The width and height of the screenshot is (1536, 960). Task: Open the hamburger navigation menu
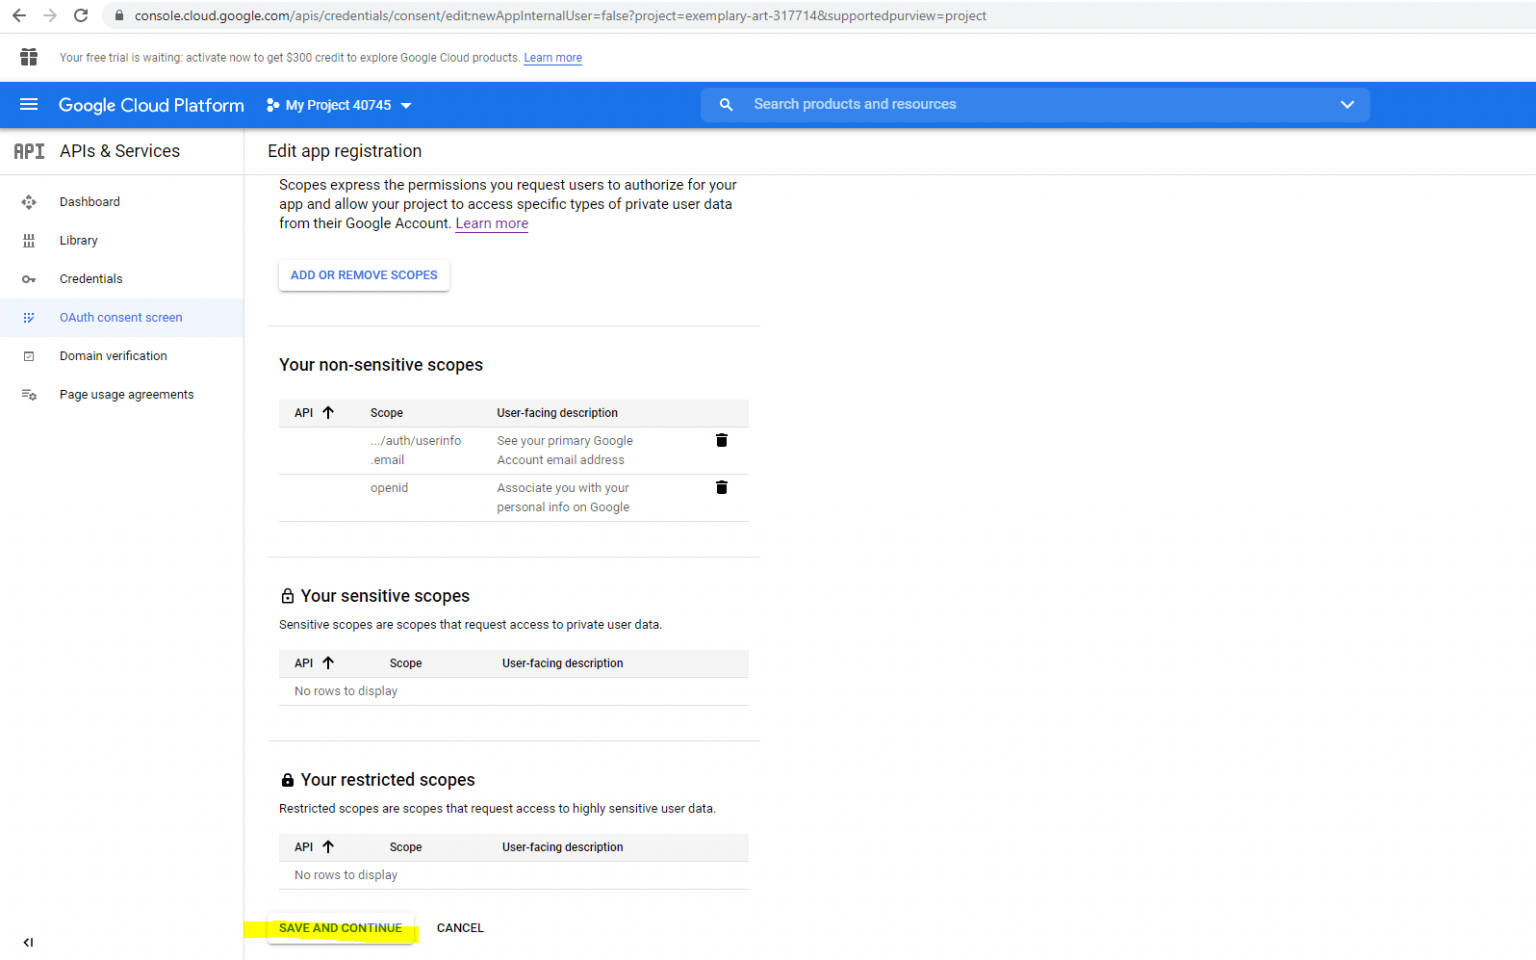[x=28, y=105]
